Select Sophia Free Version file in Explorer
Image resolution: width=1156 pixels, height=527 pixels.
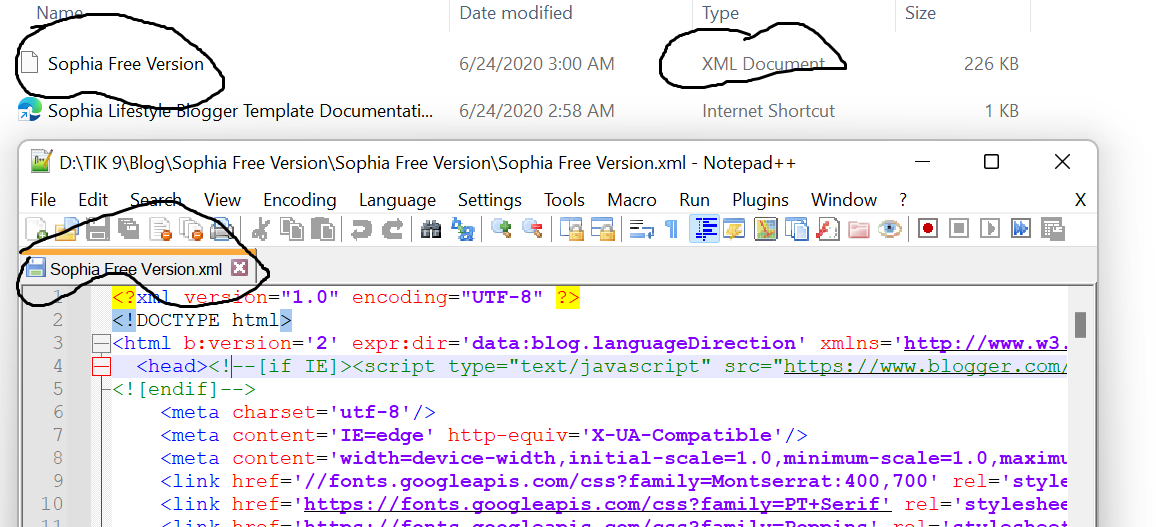[125, 64]
